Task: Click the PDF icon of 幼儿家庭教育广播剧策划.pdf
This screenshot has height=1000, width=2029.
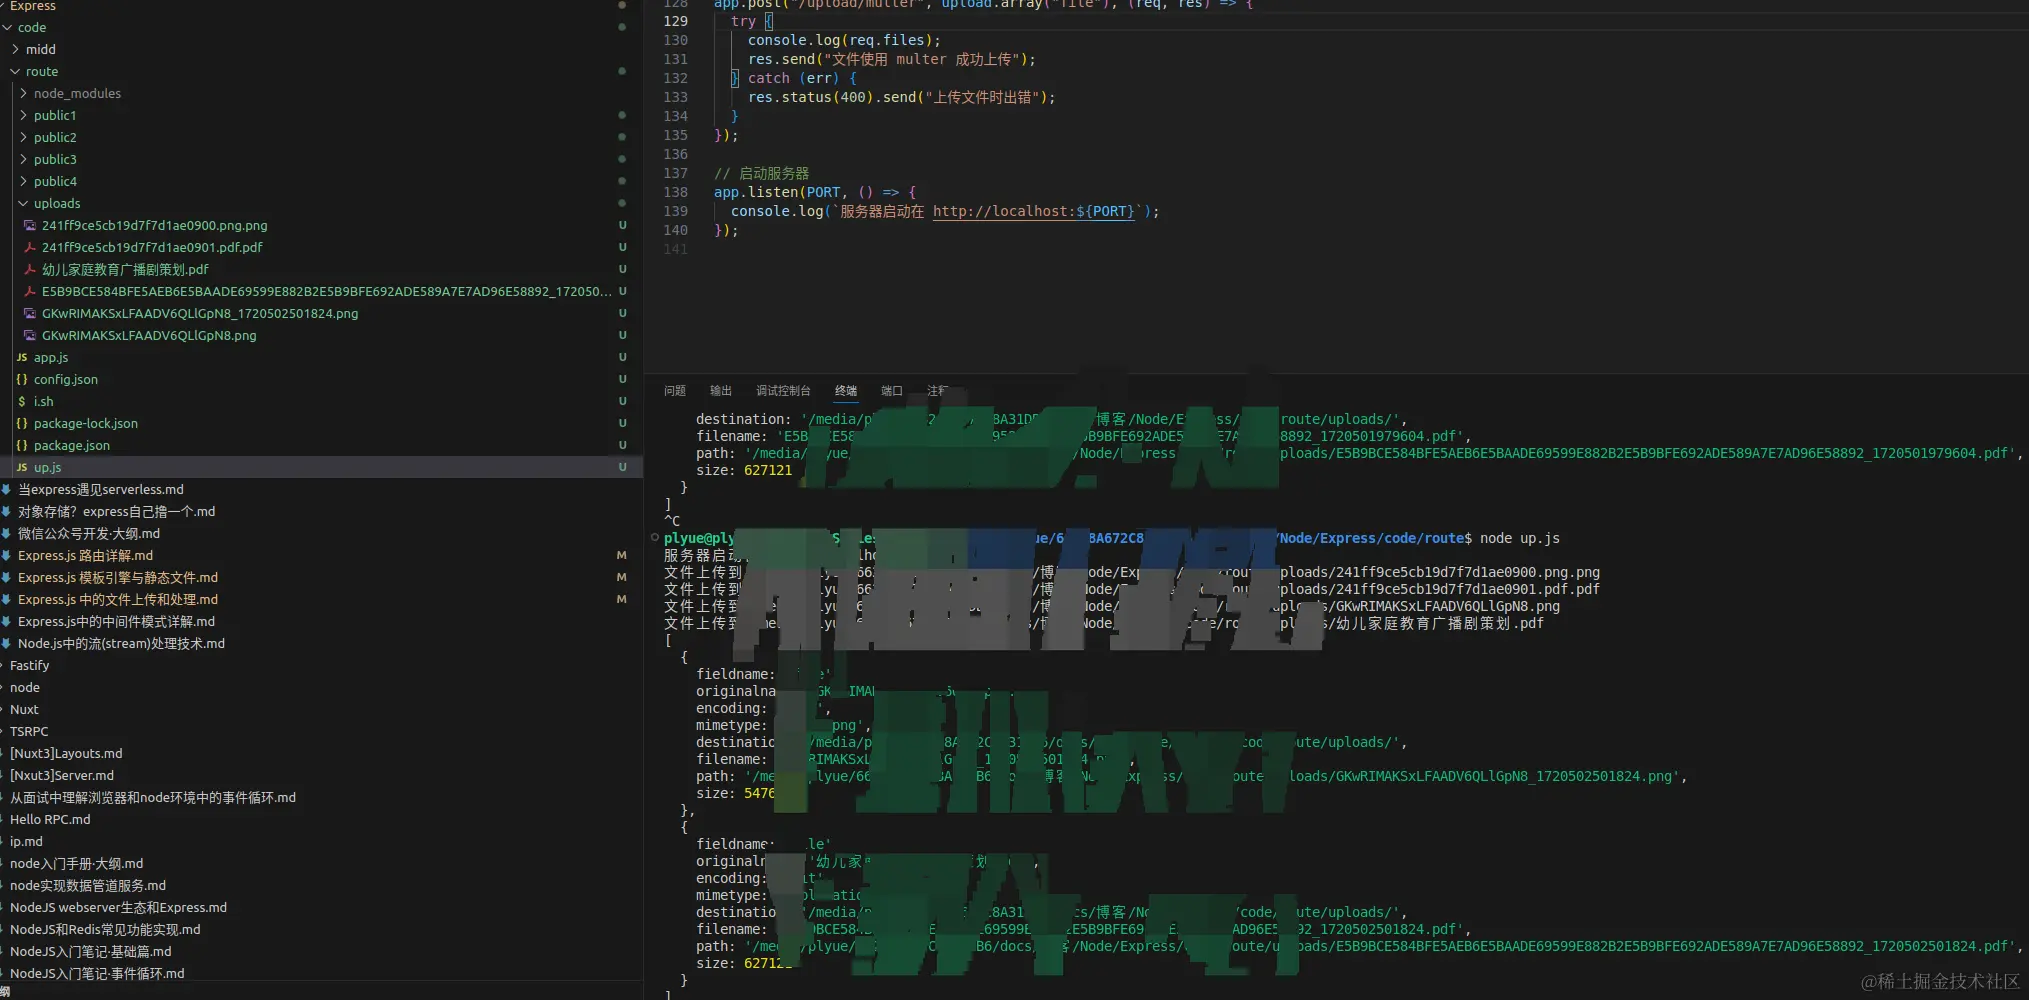Action: (30, 270)
